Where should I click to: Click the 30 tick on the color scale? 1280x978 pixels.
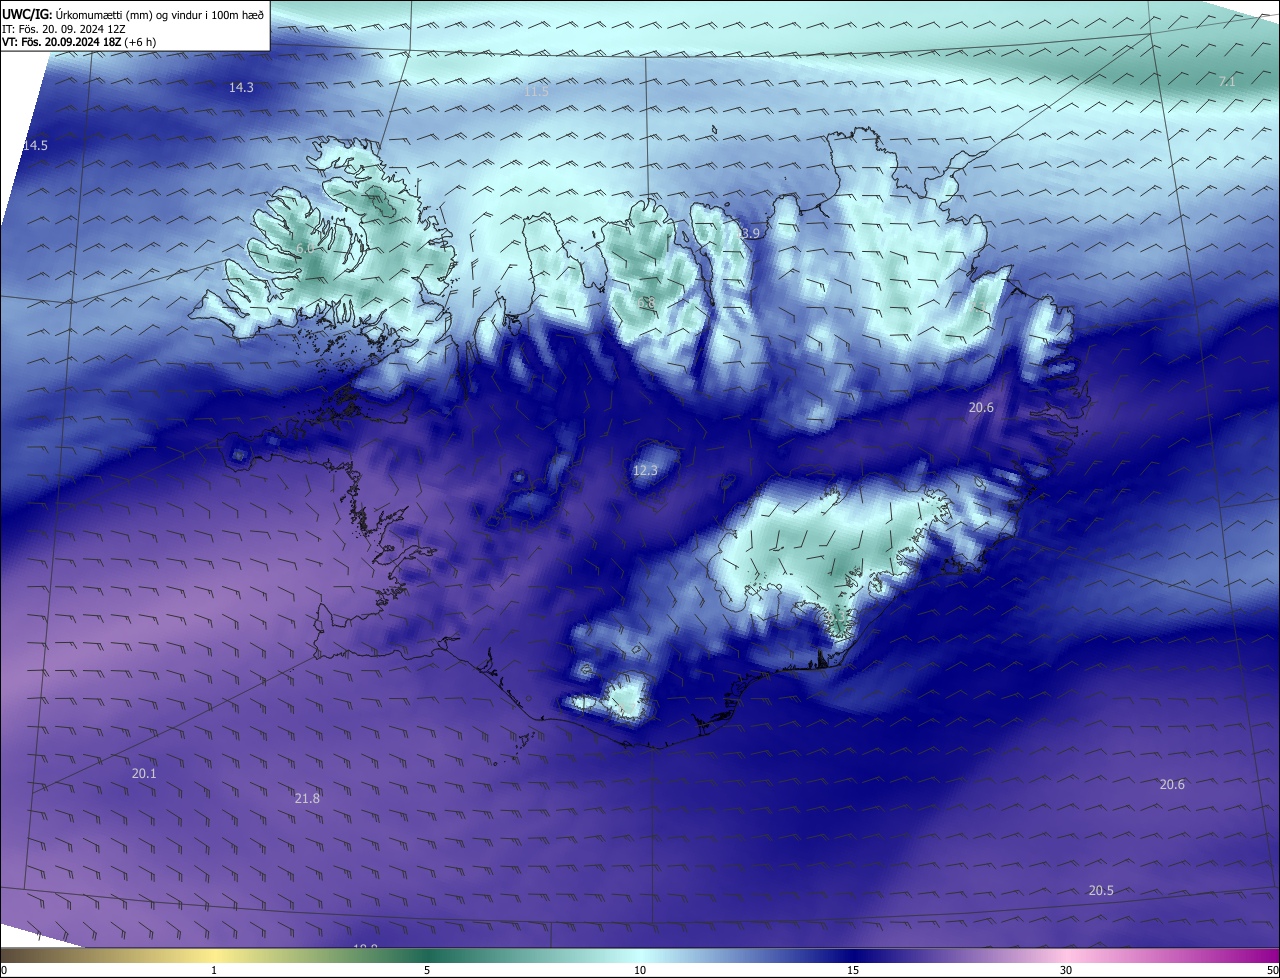tap(1066, 970)
